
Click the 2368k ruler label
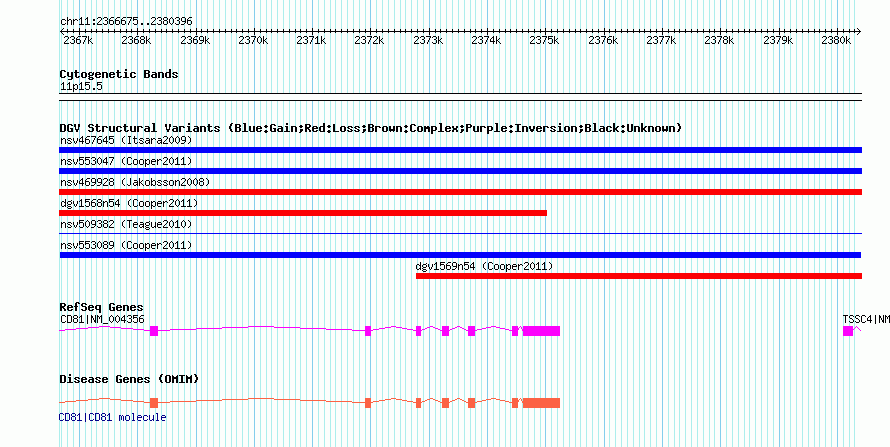pos(136,40)
